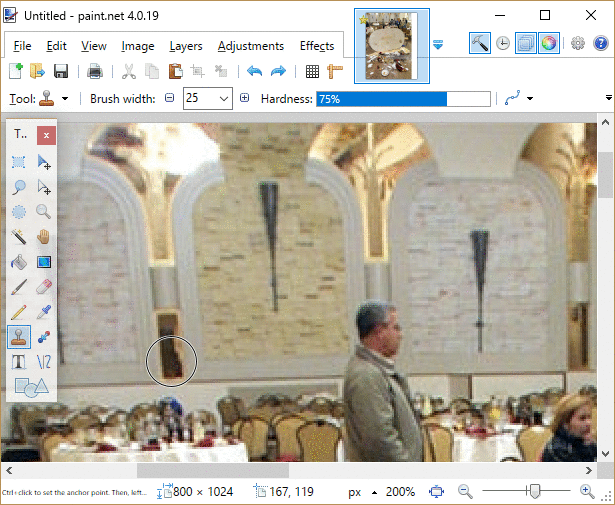The image size is (615, 505).
Task: Open the Adjustments menu
Action: pyautogui.click(x=251, y=46)
